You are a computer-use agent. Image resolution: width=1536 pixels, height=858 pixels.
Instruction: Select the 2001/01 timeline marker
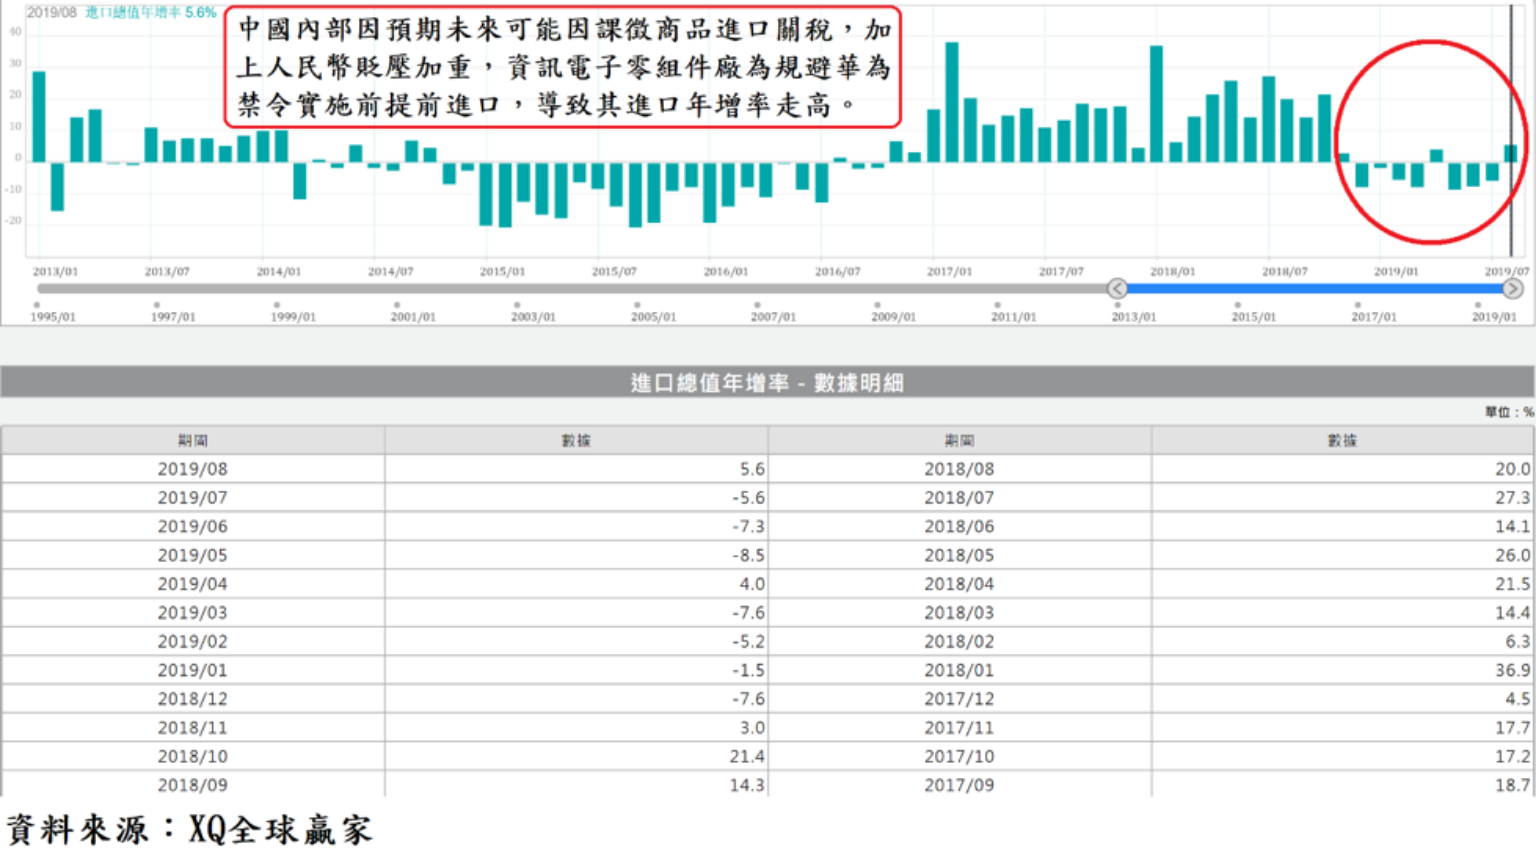(x=397, y=305)
